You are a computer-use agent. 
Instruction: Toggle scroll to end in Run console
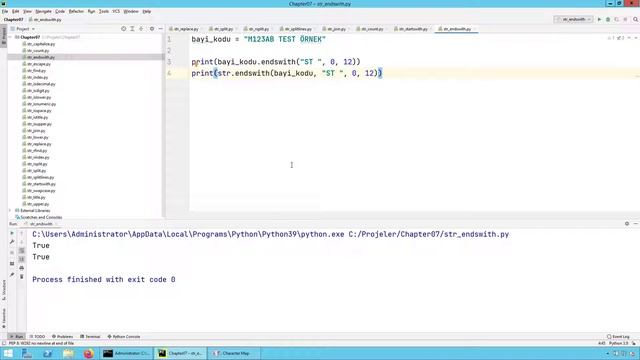[x=22, y=259]
